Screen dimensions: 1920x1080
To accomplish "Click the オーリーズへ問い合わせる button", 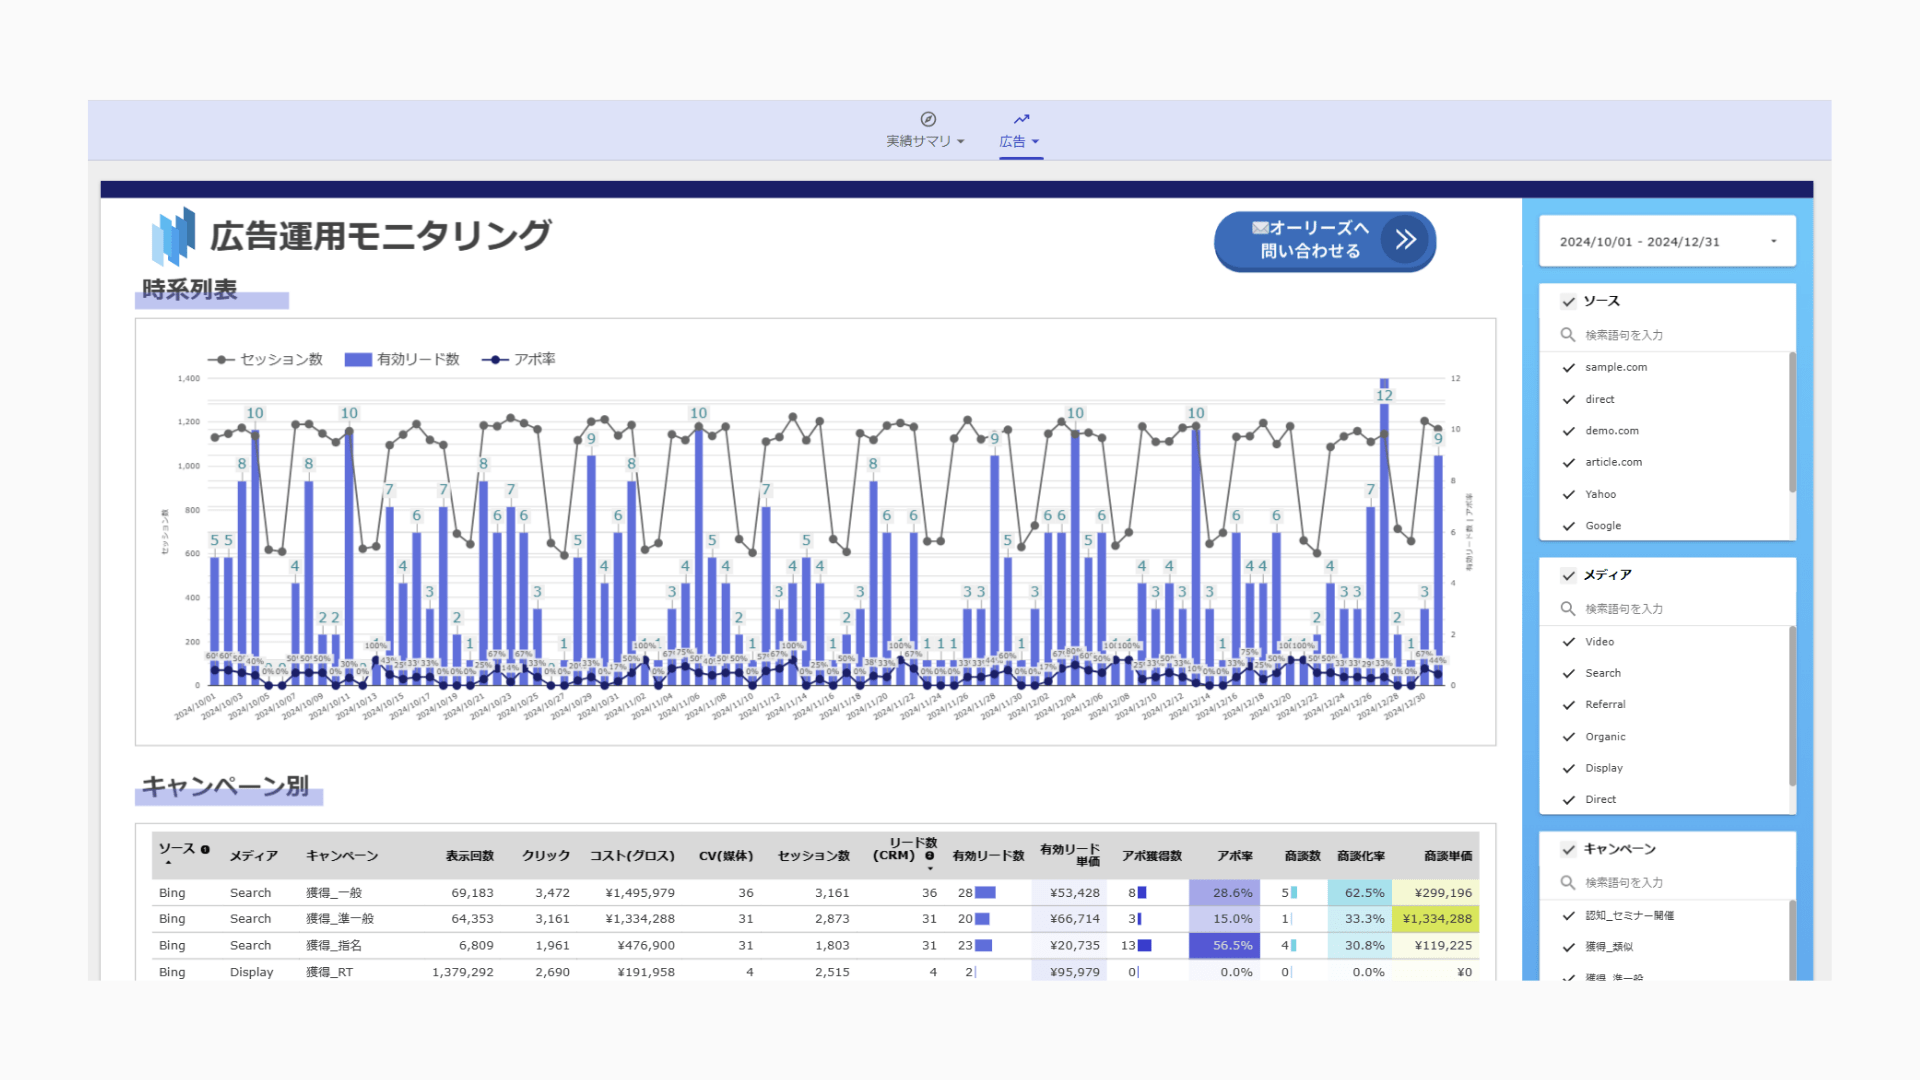I will pyautogui.click(x=1310, y=240).
